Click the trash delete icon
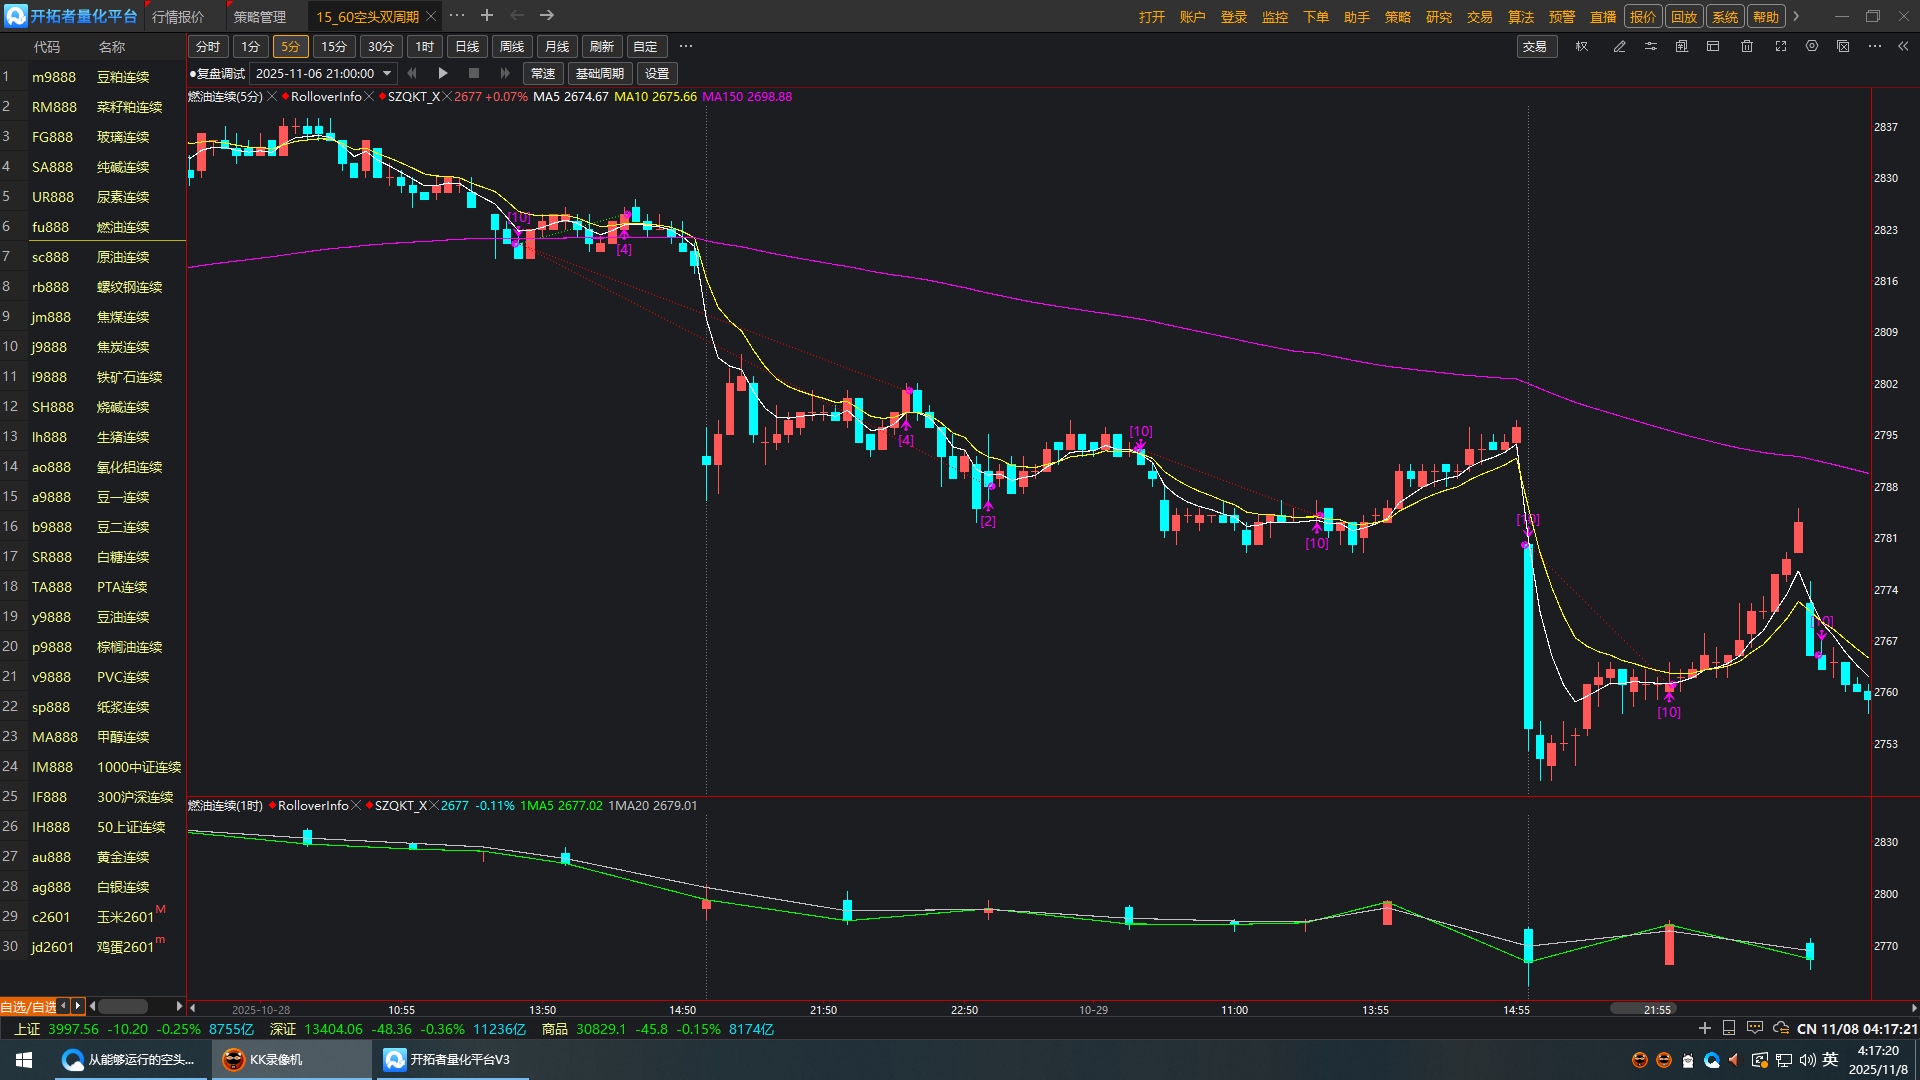The height and width of the screenshot is (1080, 1920). click(1746, 47)
